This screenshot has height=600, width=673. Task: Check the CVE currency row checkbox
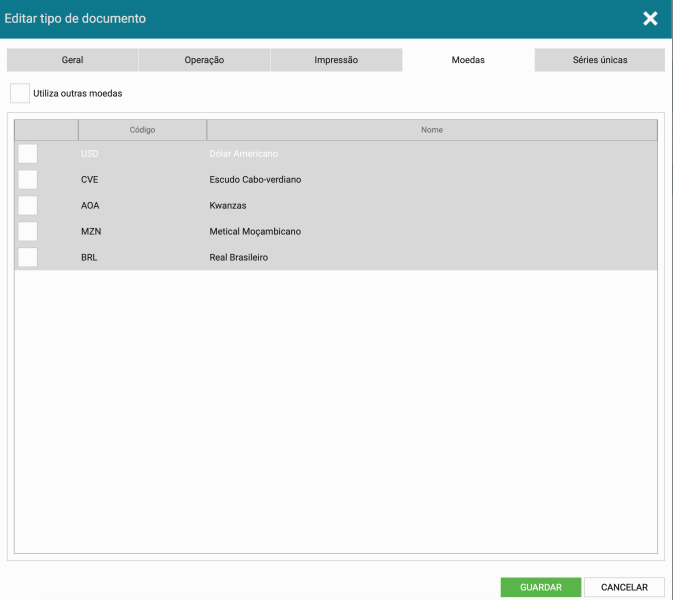tap(28, 180)
